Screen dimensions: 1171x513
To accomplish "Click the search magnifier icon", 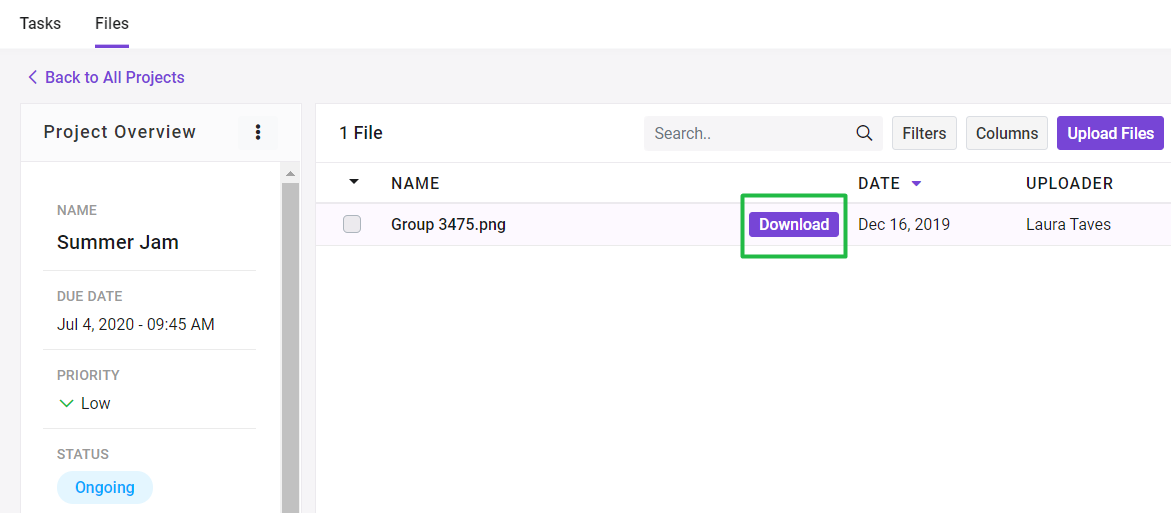I will pos(864,133).
